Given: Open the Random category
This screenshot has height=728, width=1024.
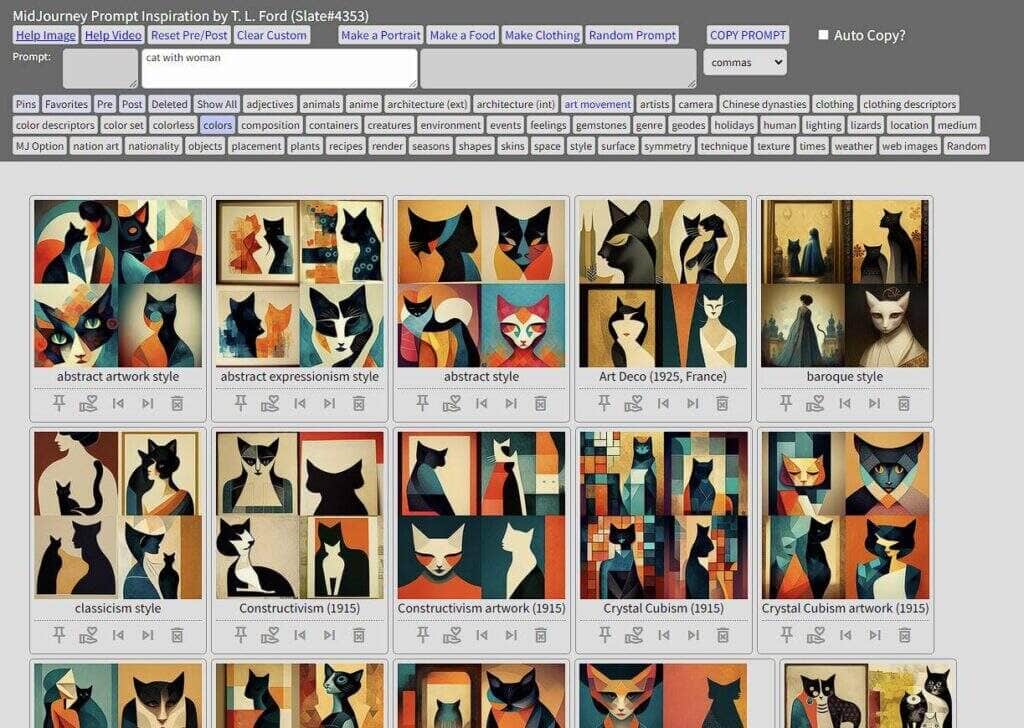Looking at the screenshot, I should click(967, 146).
